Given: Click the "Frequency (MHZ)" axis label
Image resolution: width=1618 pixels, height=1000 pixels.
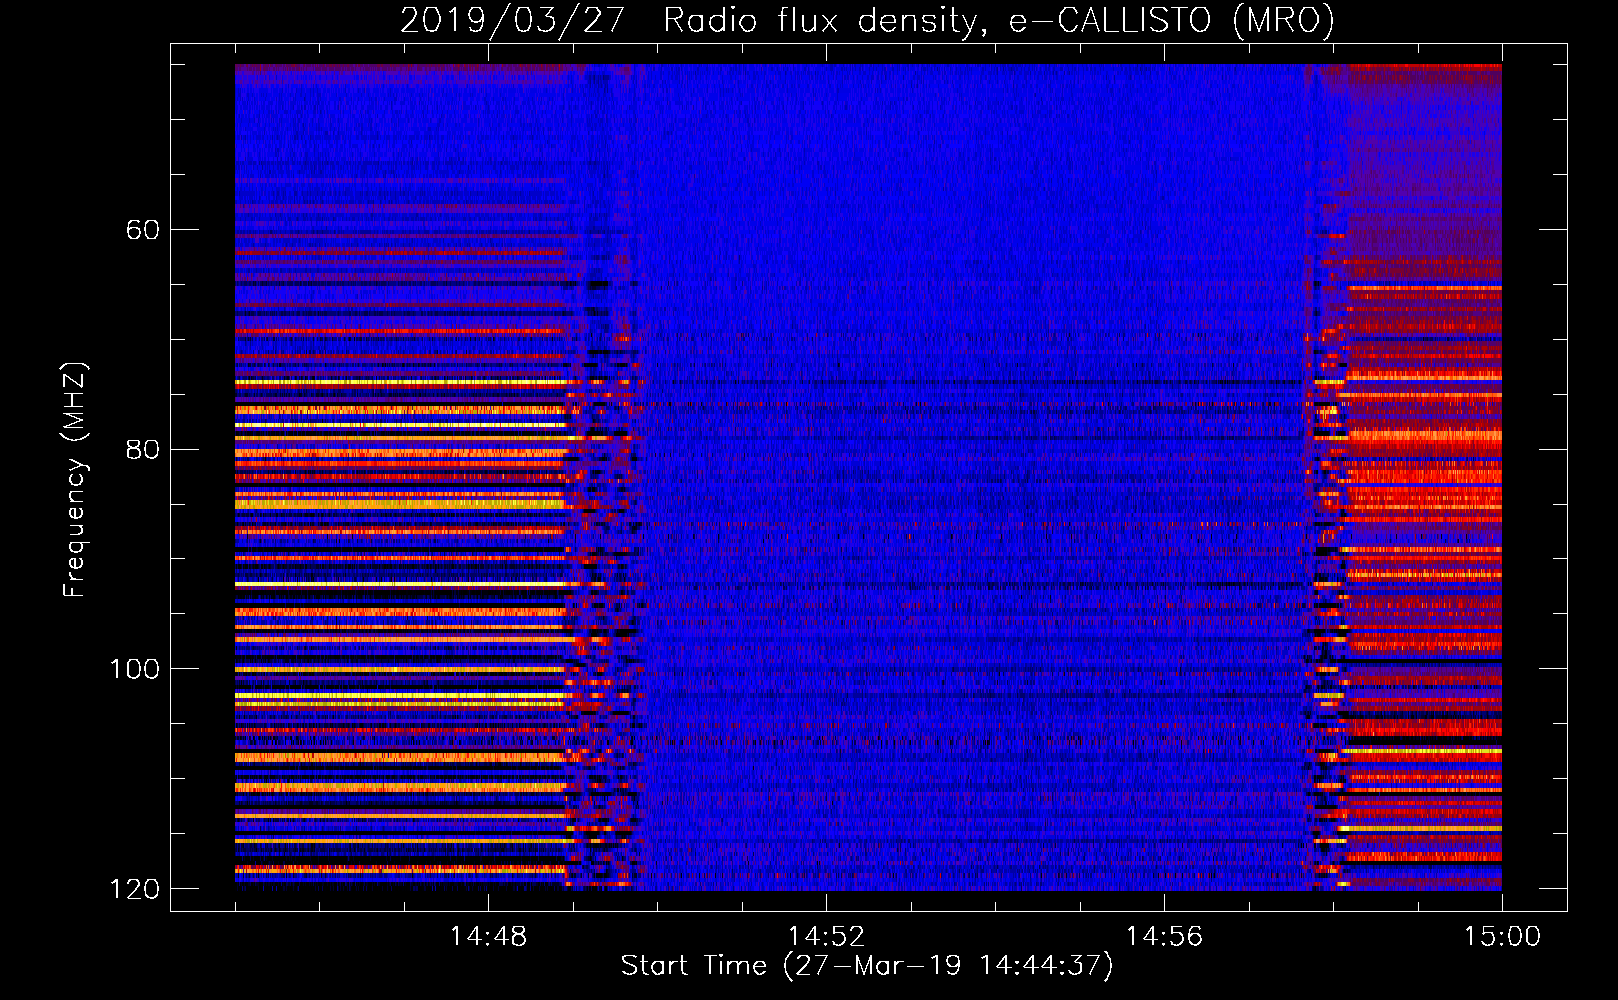Looking at the screenshot, I should click(x=75, y=480).
